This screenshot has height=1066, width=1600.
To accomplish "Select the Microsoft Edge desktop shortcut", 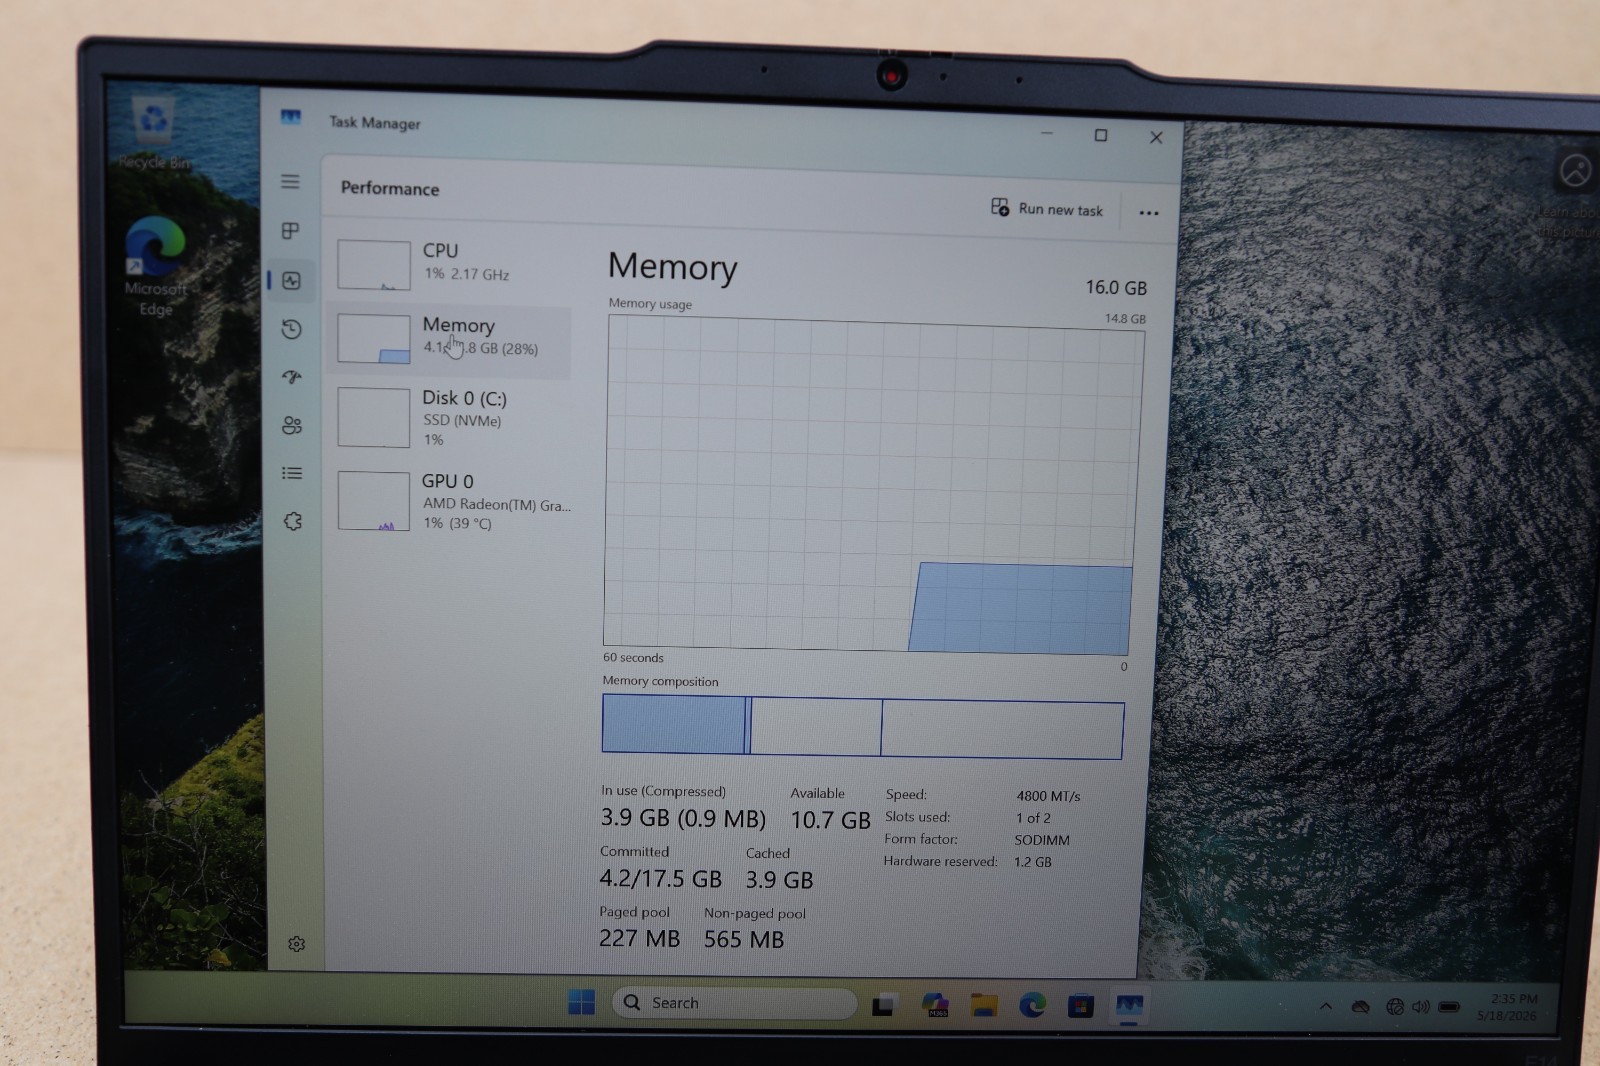I will (x=156, y=266).
